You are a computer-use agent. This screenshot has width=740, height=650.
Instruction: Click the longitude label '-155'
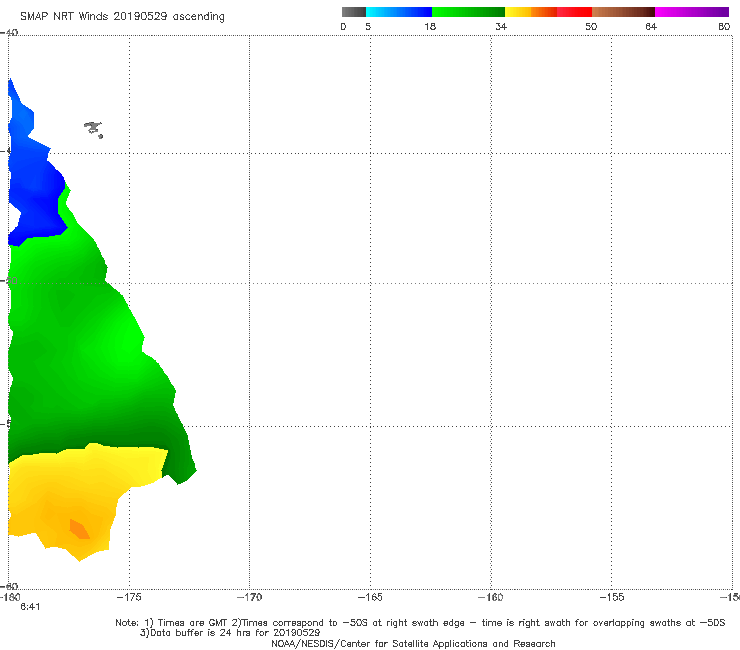(612, 597)
